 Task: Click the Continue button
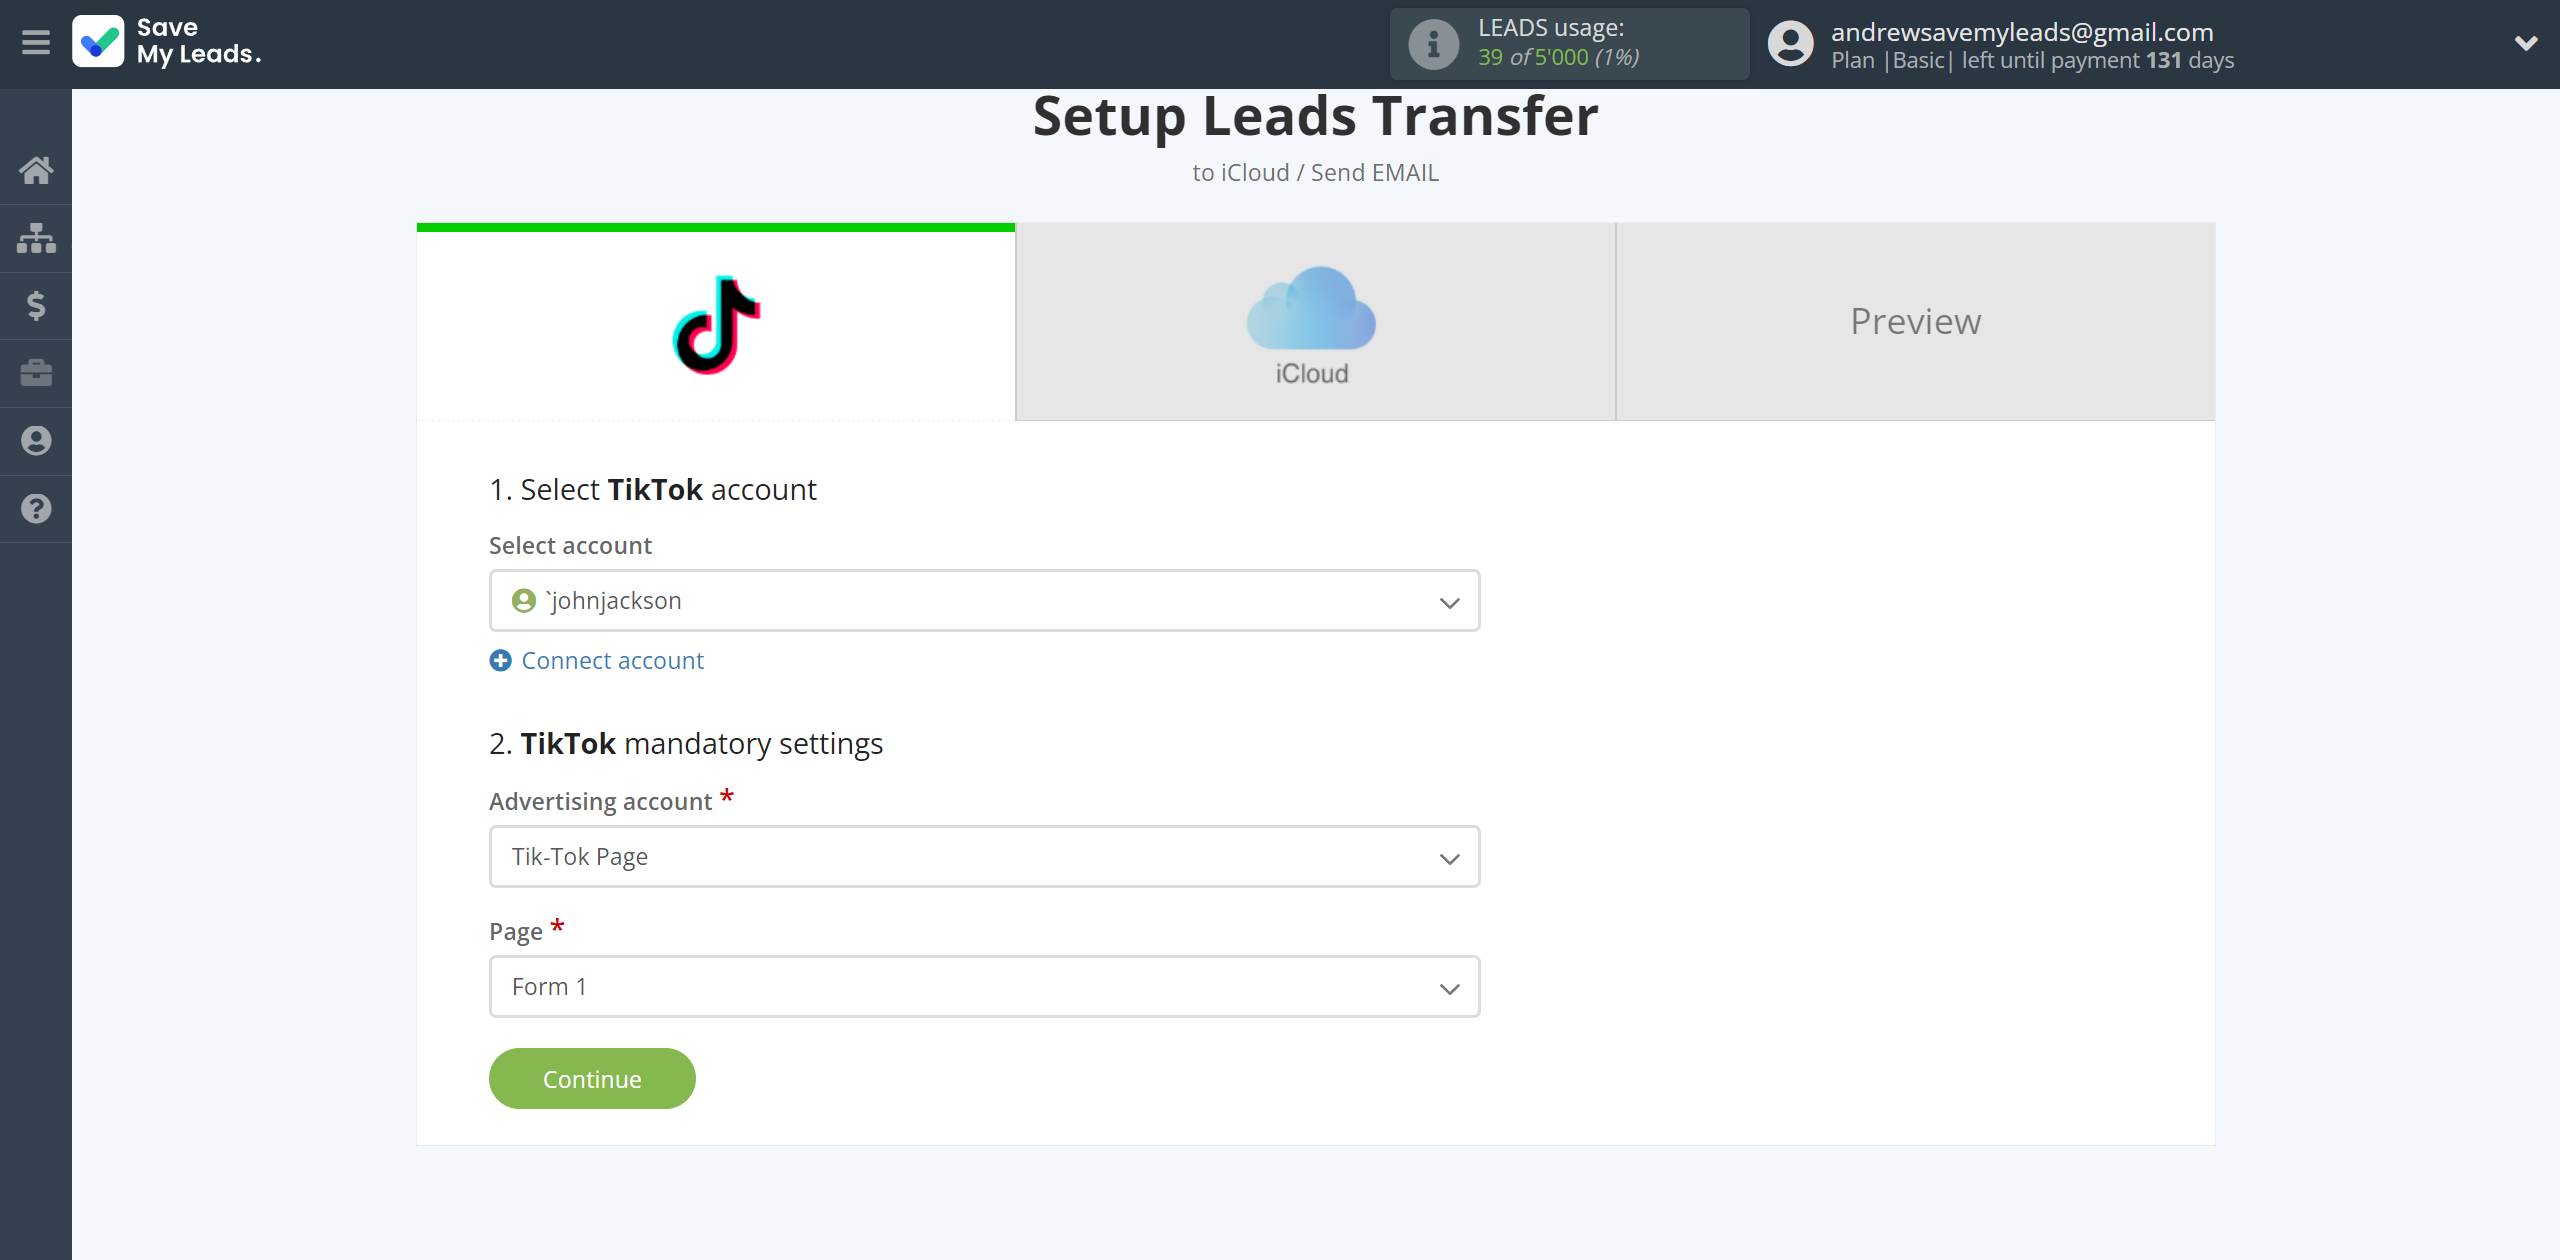pyautogui.click(x=591, y=1077)
